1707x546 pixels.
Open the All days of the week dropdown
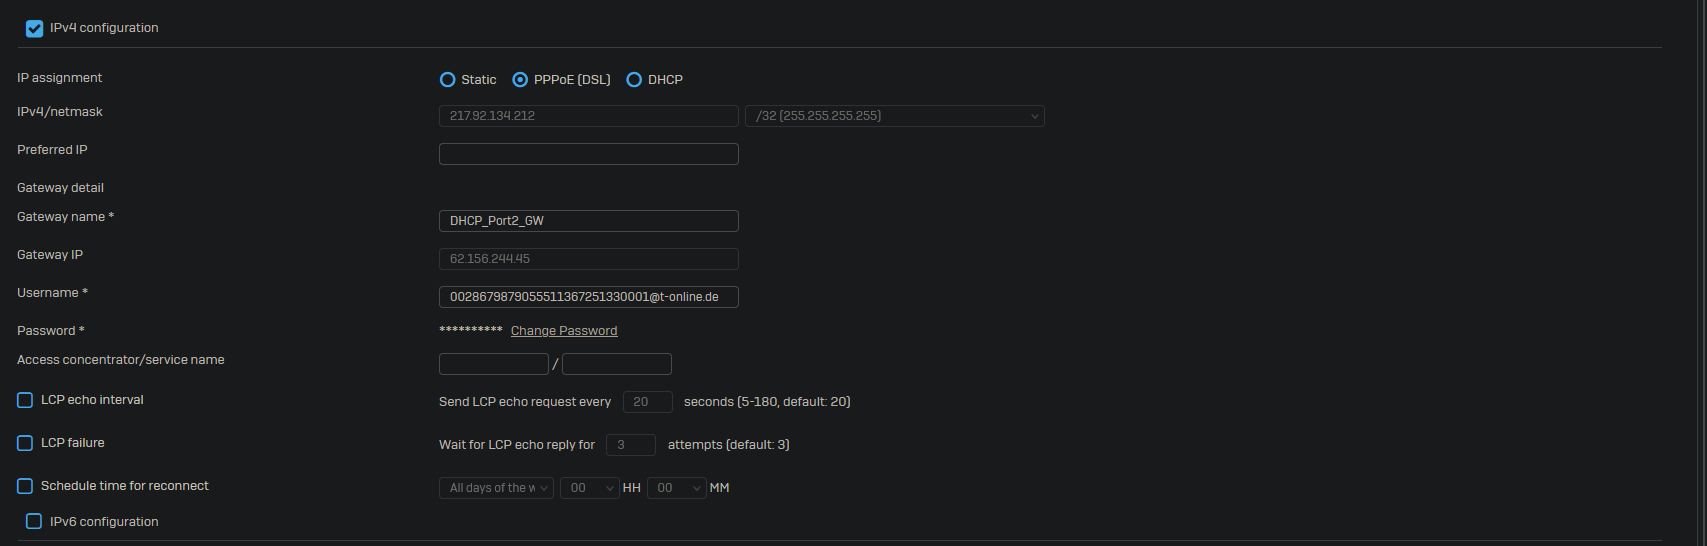(x=496, y=488)
